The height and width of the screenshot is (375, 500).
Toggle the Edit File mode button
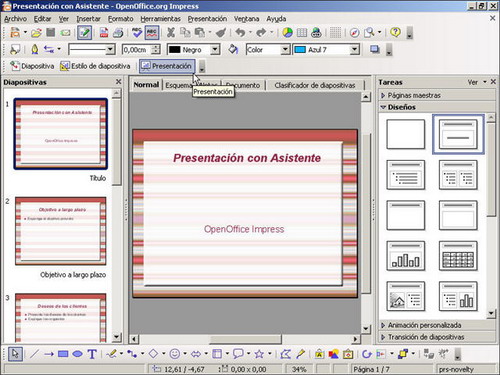84,32
